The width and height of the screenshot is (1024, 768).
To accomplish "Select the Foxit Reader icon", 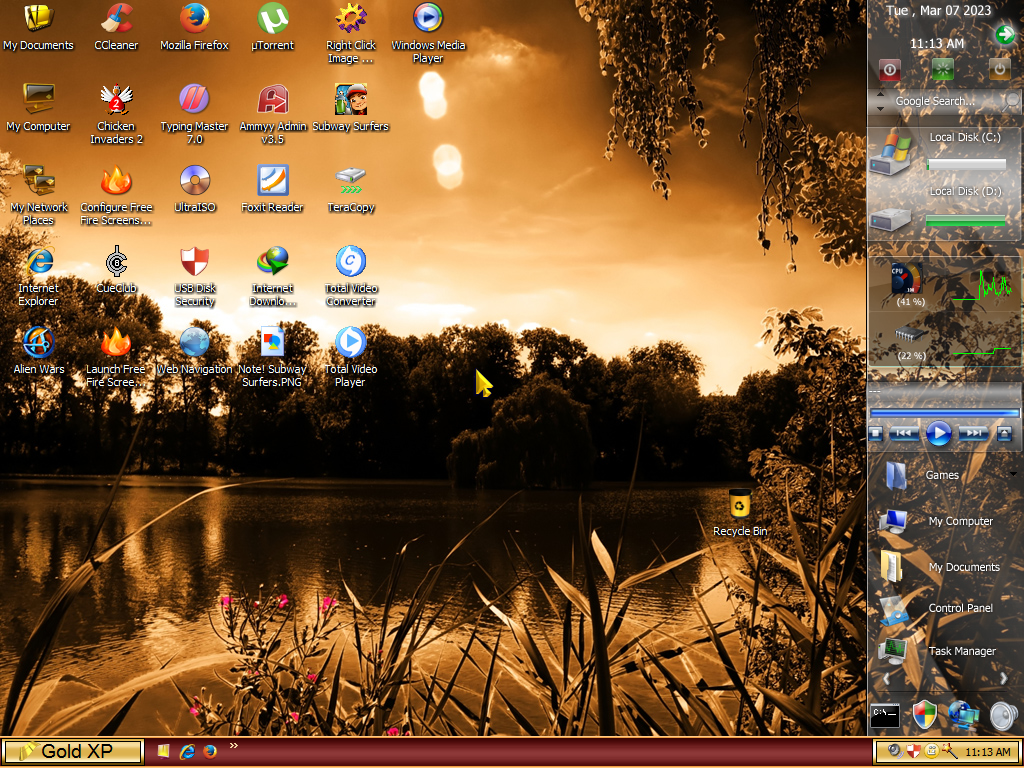I will tap(272, 181).
